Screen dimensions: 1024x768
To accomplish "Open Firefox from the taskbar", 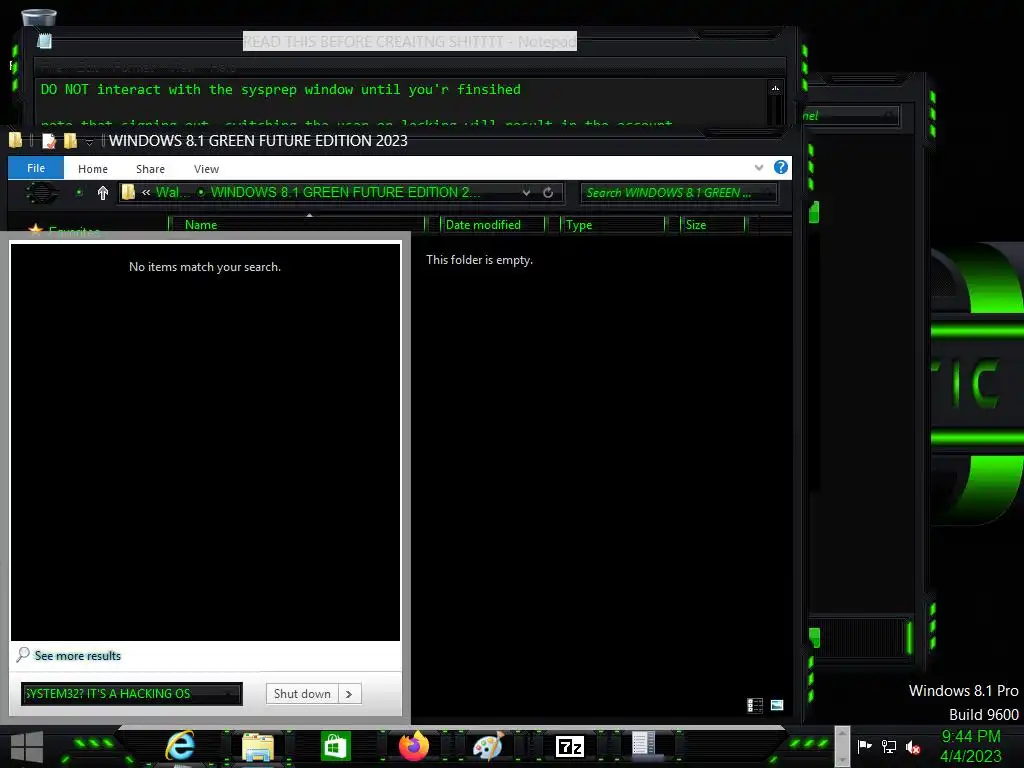I will [x=413, y=746].
